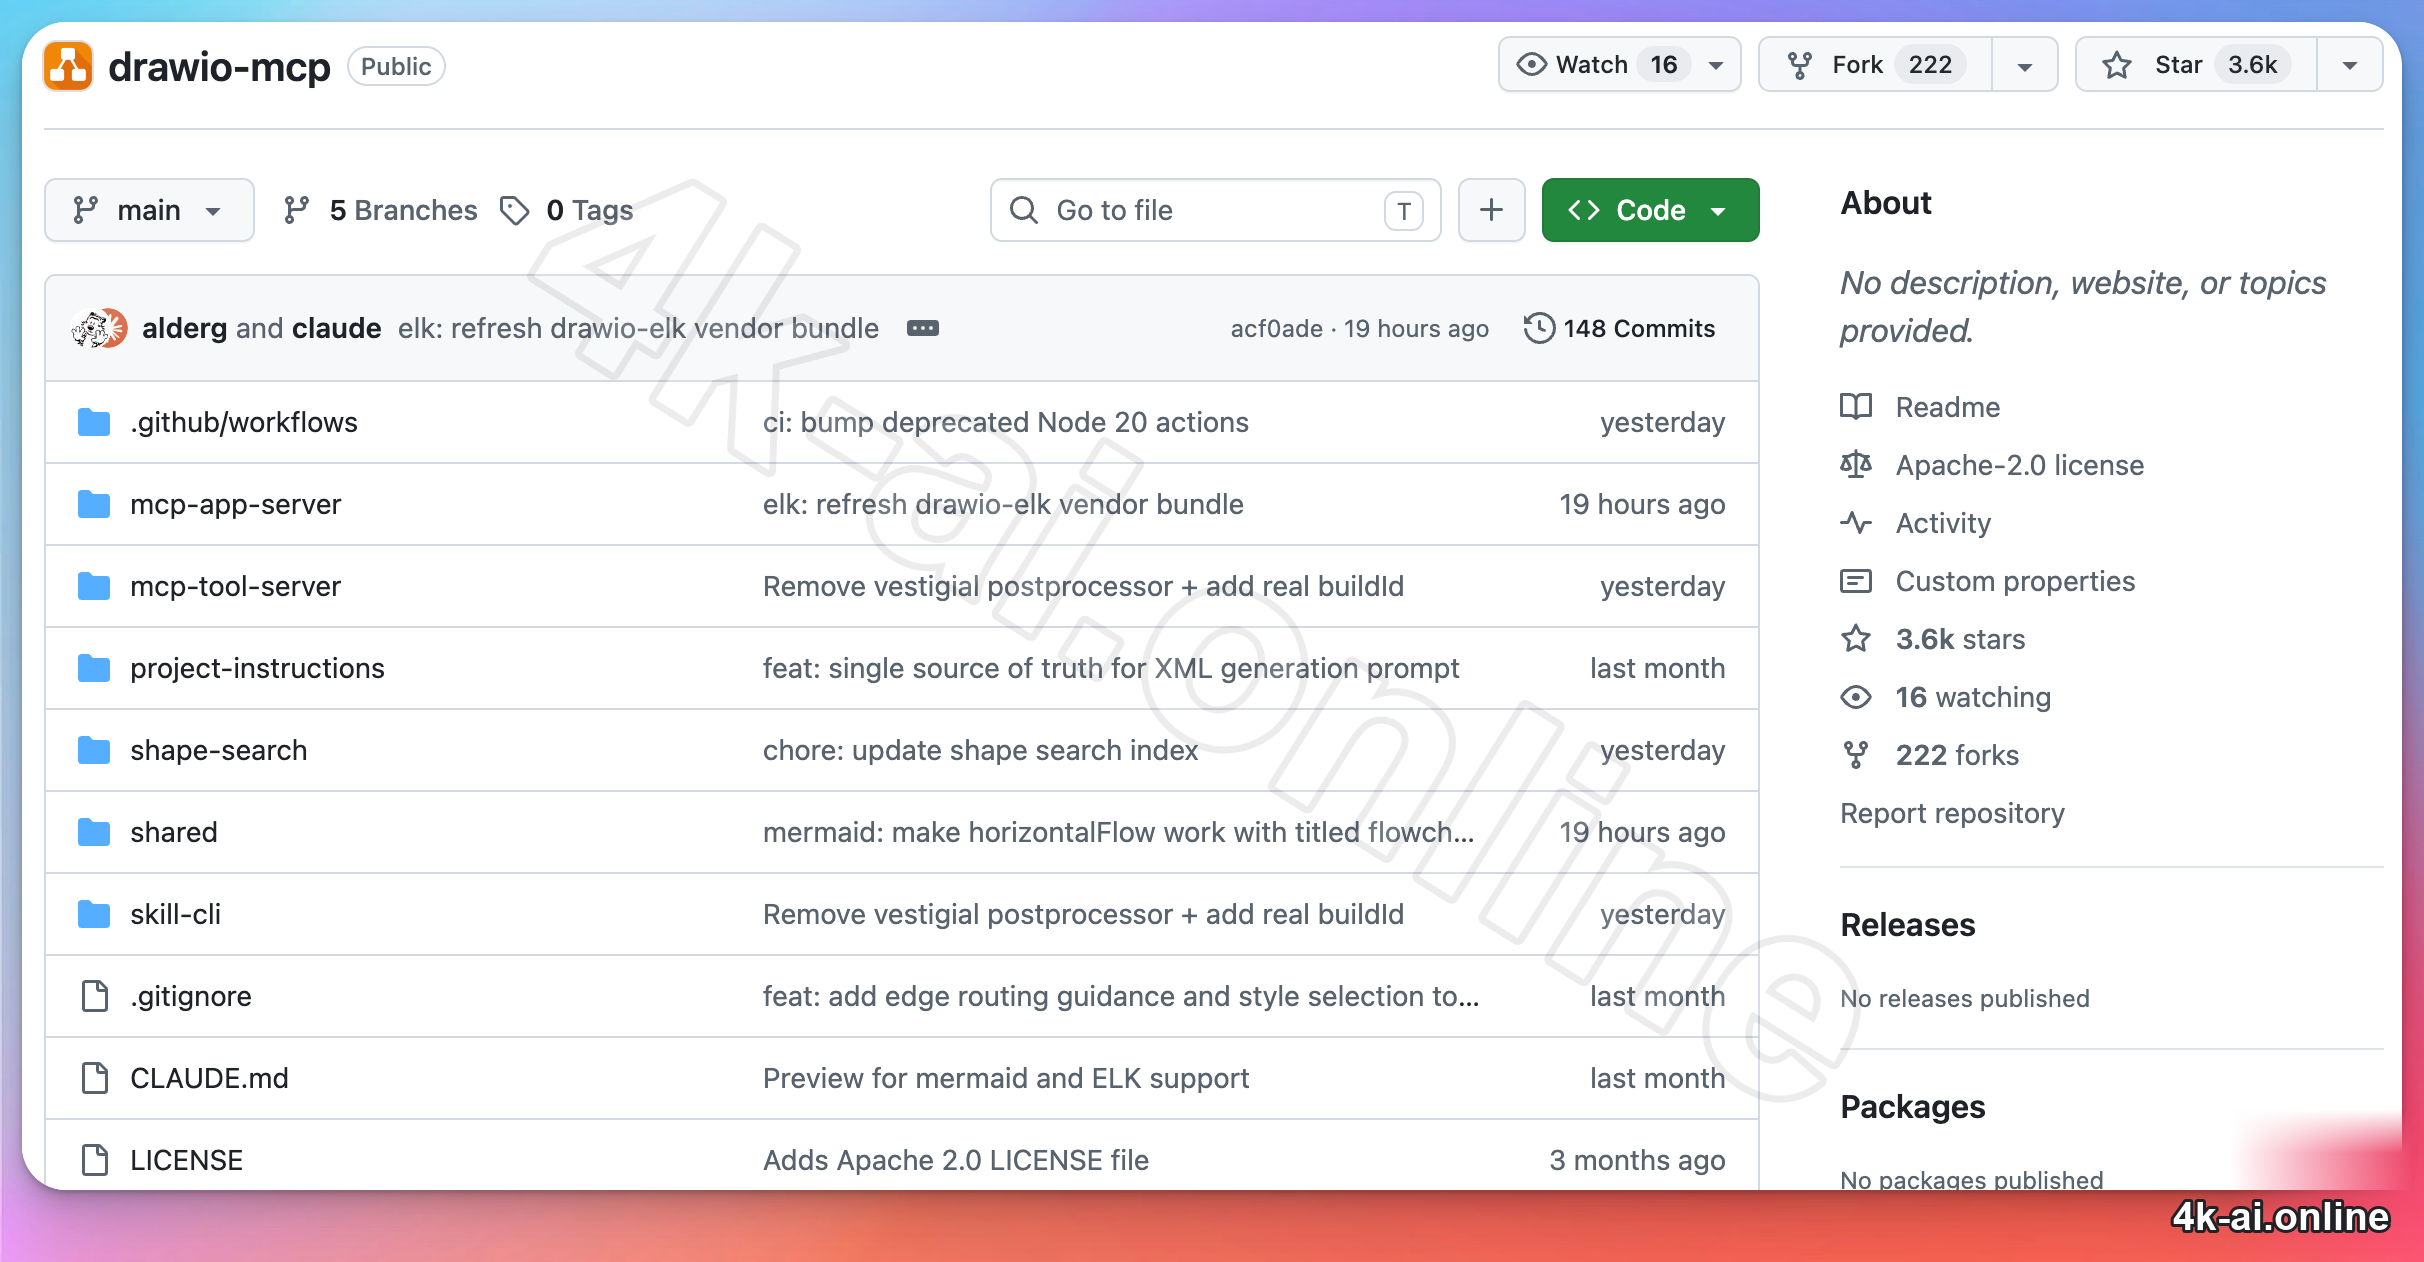
Task: Click the .github/workflows folder icon
Action: click(x=94, y=422)
